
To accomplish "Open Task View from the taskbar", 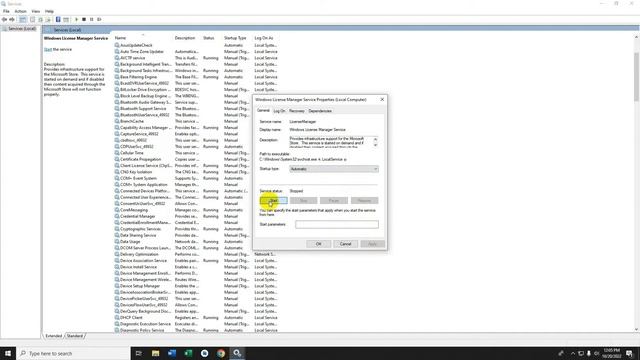I will pyautogui.click(x=139, y=353).
